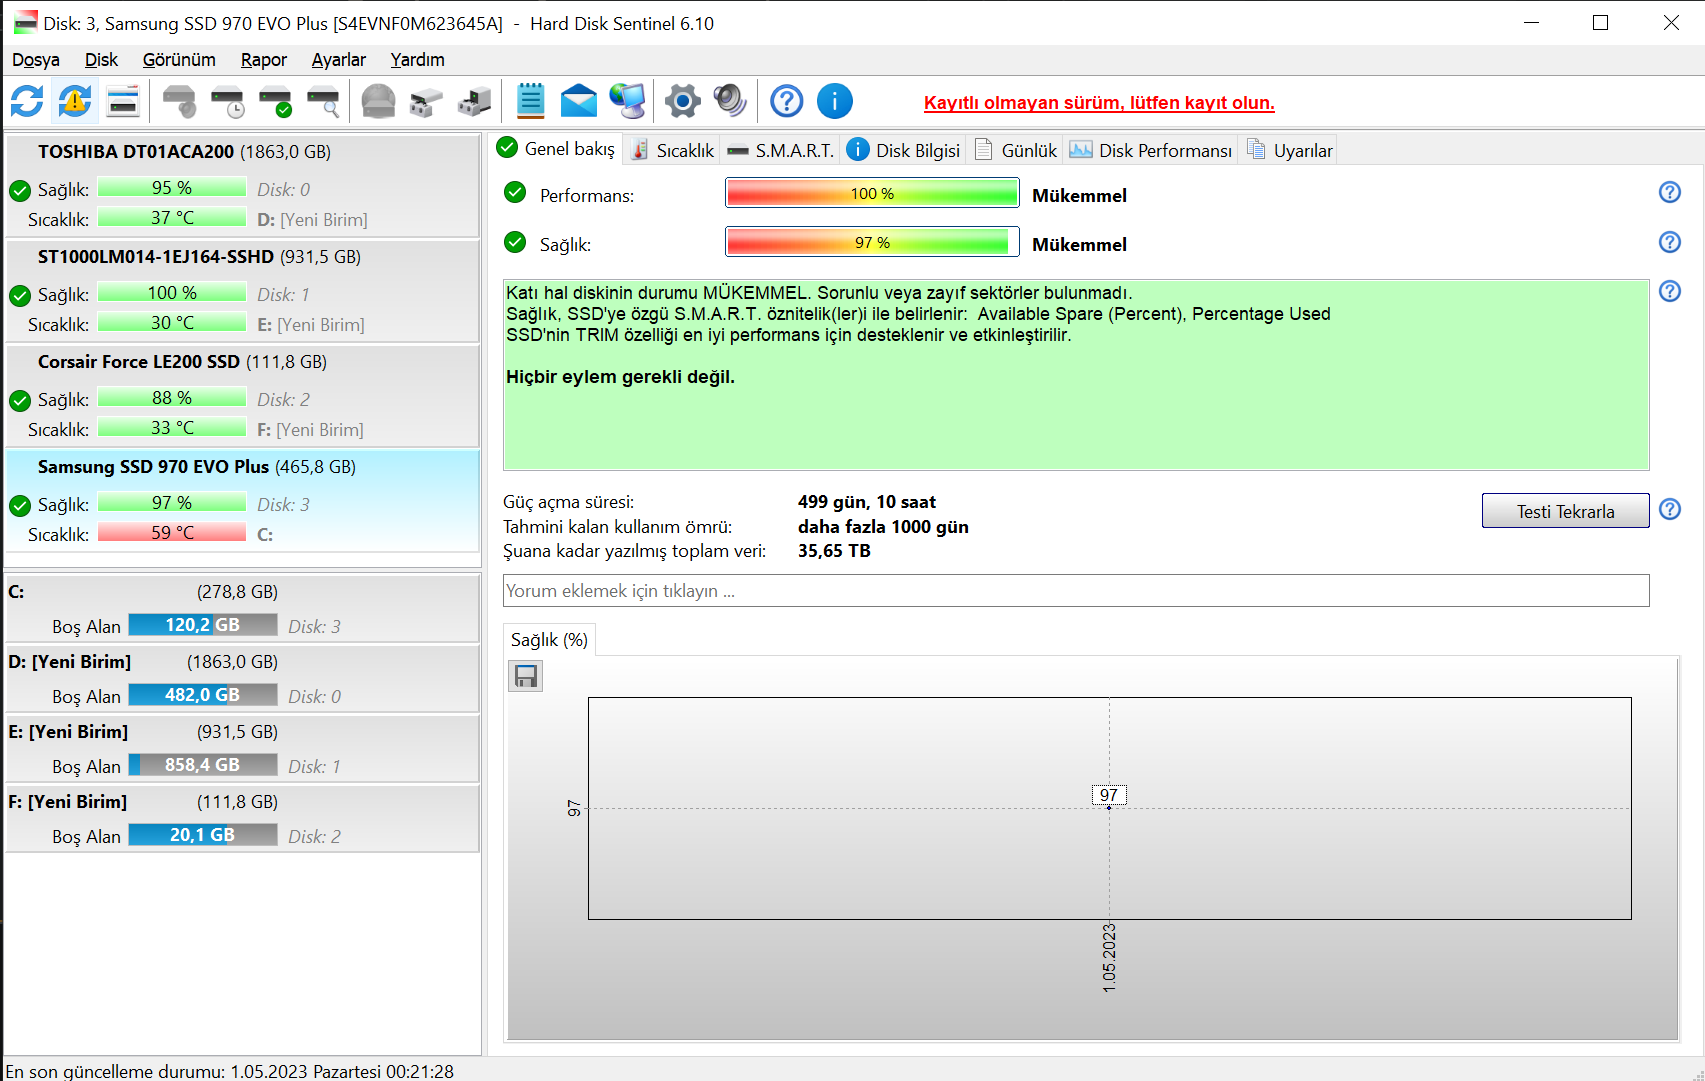
Task: Select the Samsung SSD 970 EVO Plus entry
Action: (x=243, y=501)
